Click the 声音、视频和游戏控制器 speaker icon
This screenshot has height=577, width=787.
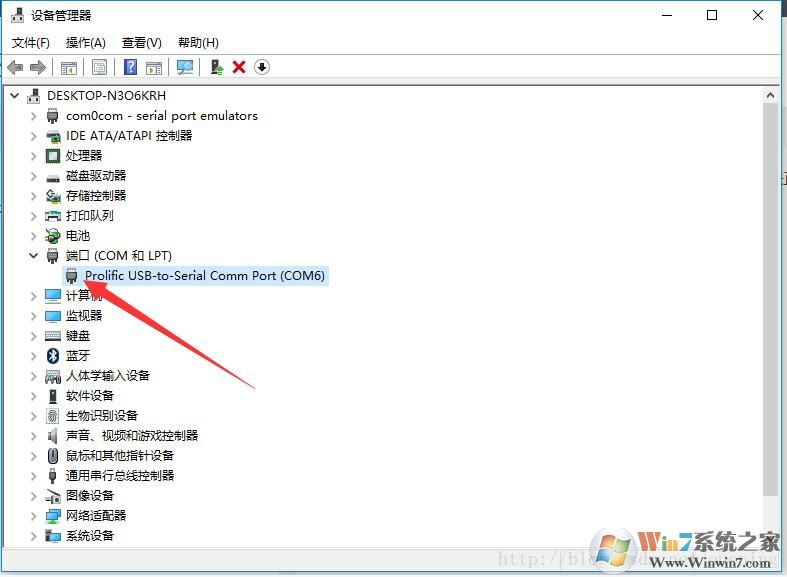(53, 436)
